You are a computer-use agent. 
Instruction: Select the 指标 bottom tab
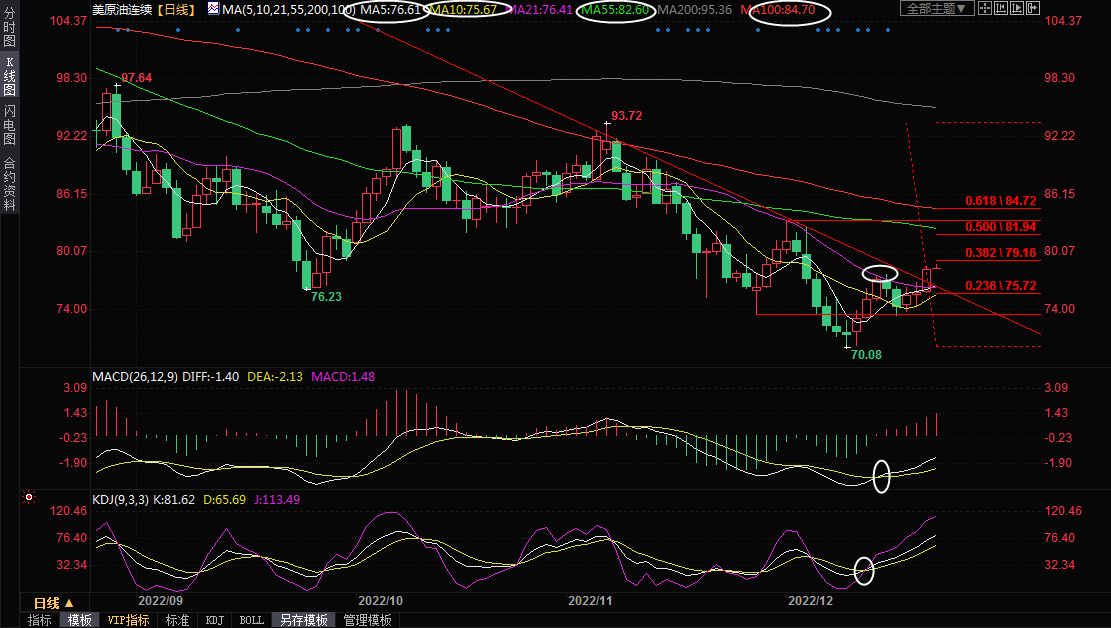click(x=40, y=620)
